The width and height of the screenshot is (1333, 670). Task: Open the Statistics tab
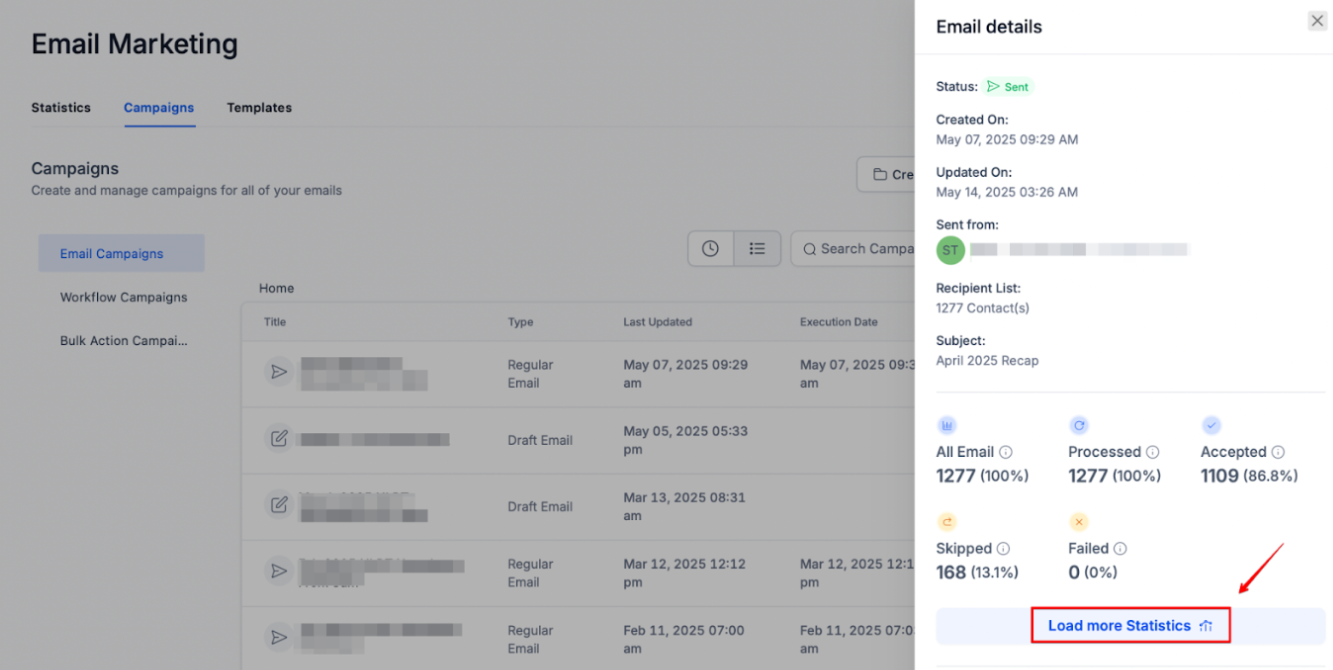[x=61, y=107]
